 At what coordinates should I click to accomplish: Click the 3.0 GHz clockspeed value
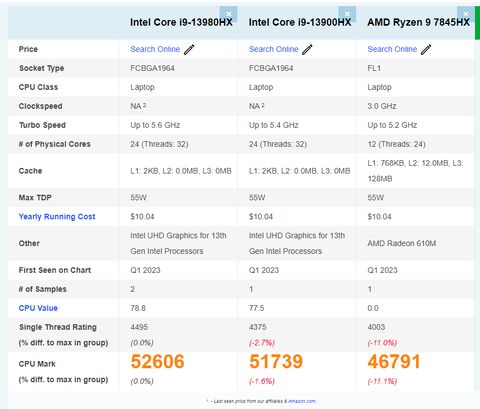pyautogui.click(x=382, y=106)
